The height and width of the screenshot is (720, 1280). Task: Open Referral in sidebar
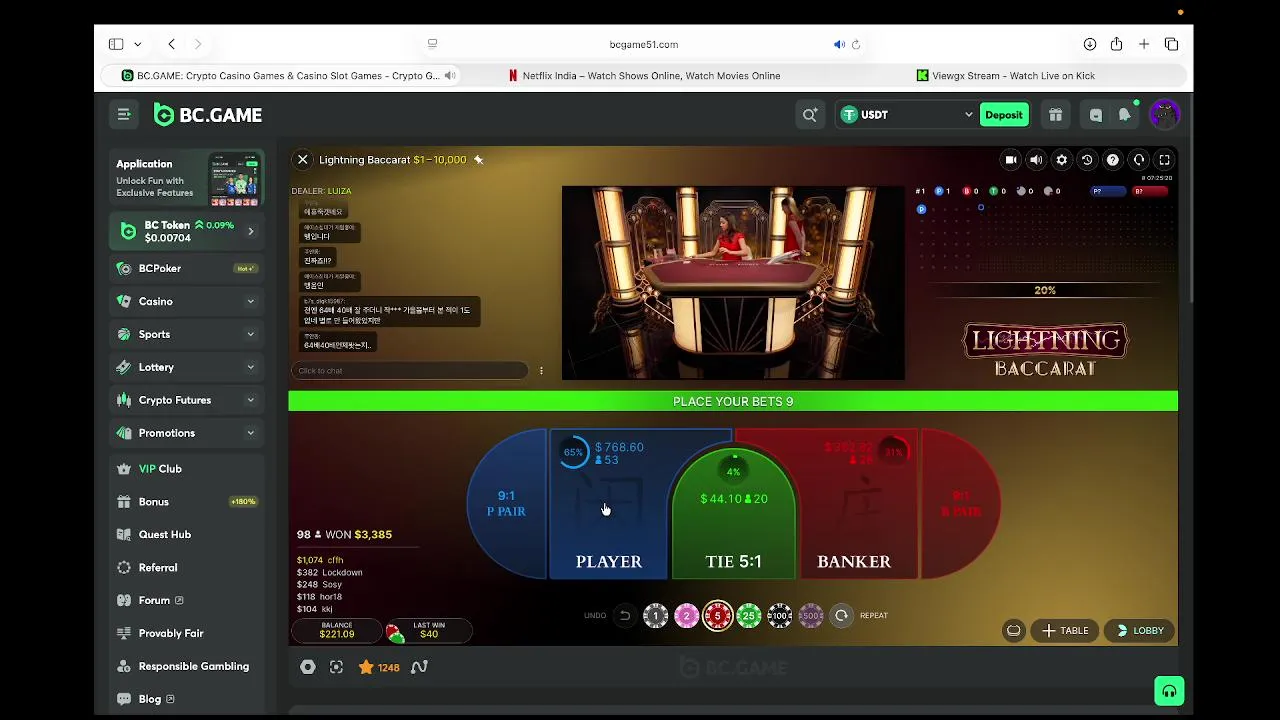coord(187,568)
